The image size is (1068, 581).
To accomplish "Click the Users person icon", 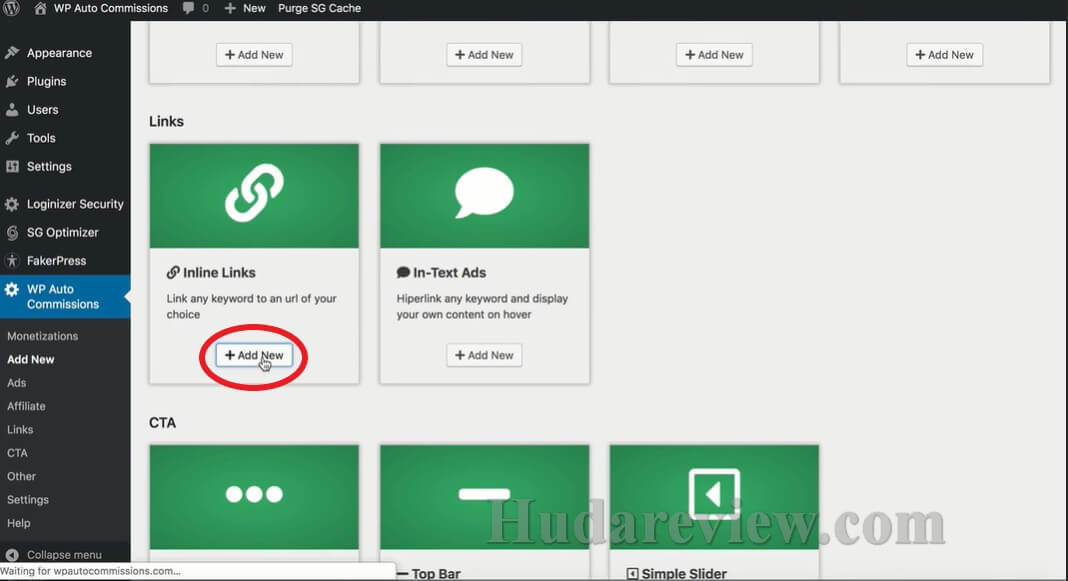I will [x=12, y=110].
